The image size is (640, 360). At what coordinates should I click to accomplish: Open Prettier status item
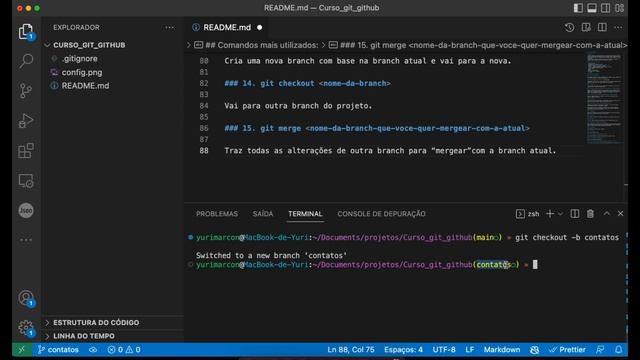pyautogui.click(x=567, y=350)
